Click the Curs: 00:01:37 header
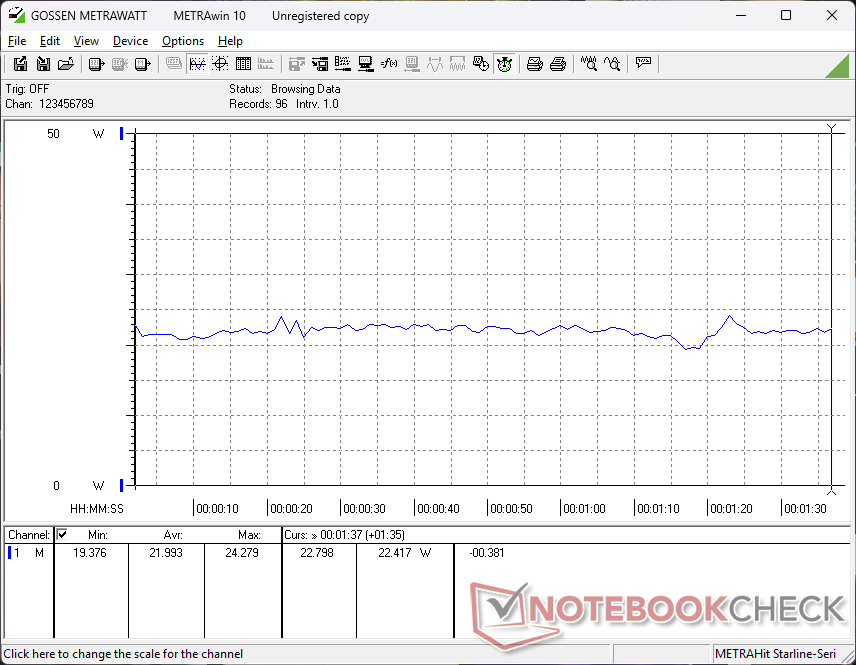Image resolution: width=856 pixels, height=665 pixels. (344, 535)
